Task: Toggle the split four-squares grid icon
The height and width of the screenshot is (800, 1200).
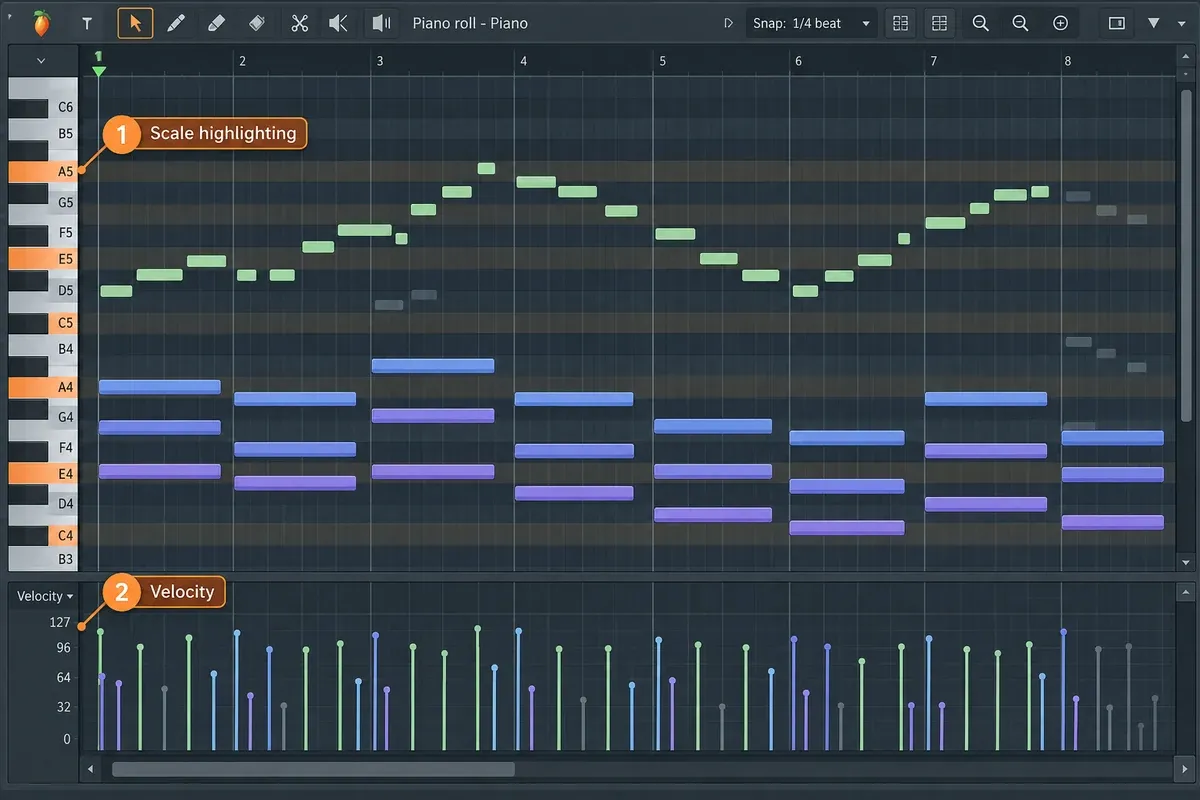Action: 900,23
